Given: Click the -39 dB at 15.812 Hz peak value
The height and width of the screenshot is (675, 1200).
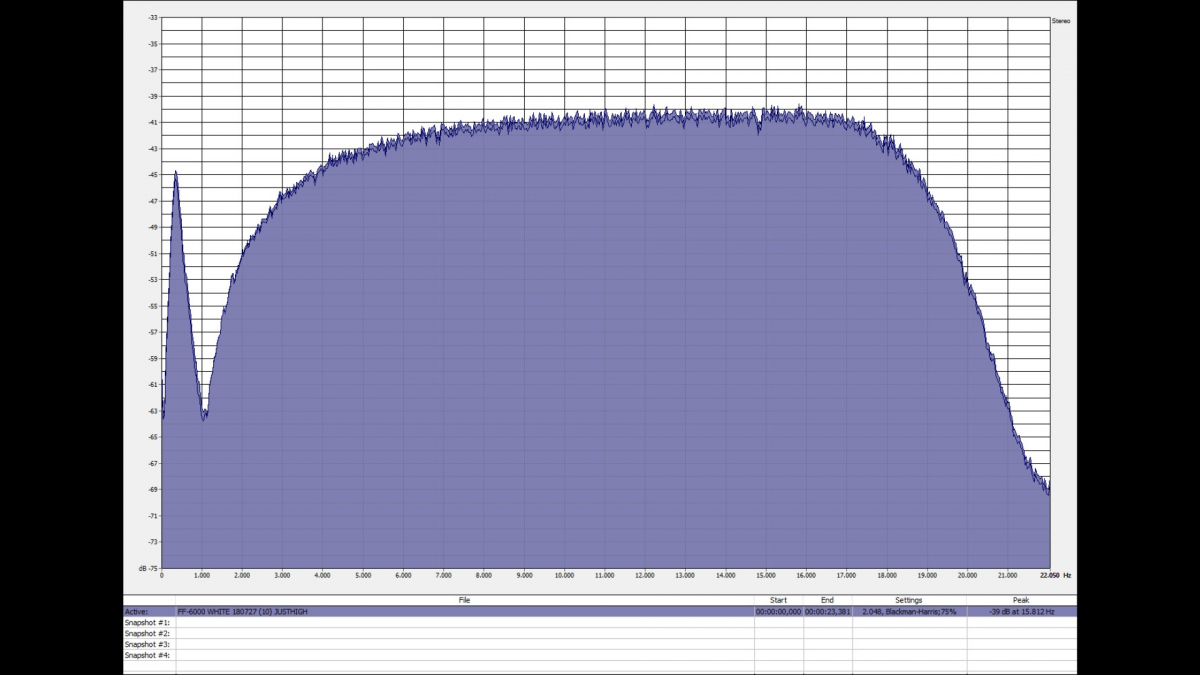Looking at the screenshot, I should [x=1020, y=611].
